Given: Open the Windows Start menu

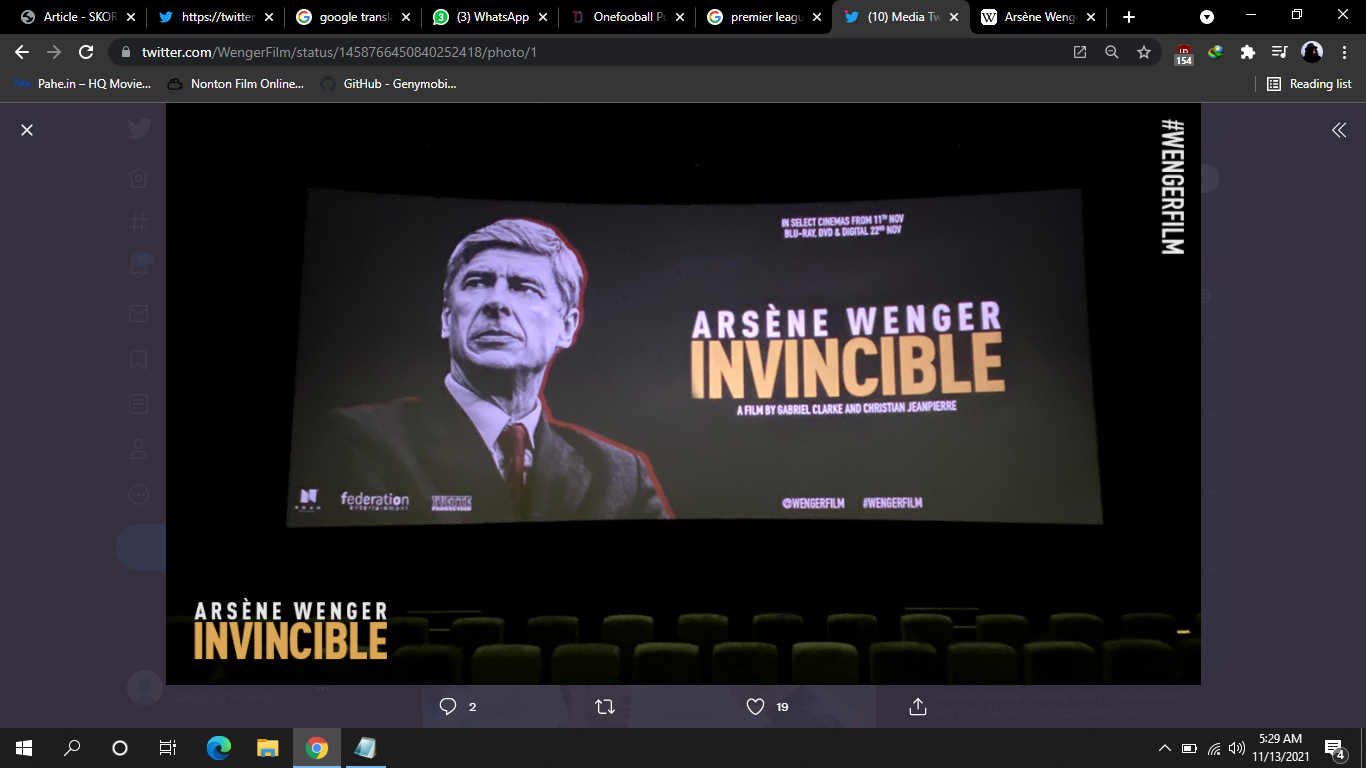Looking at the screenshot, I should pyautogui.click(x=24, y=748).
